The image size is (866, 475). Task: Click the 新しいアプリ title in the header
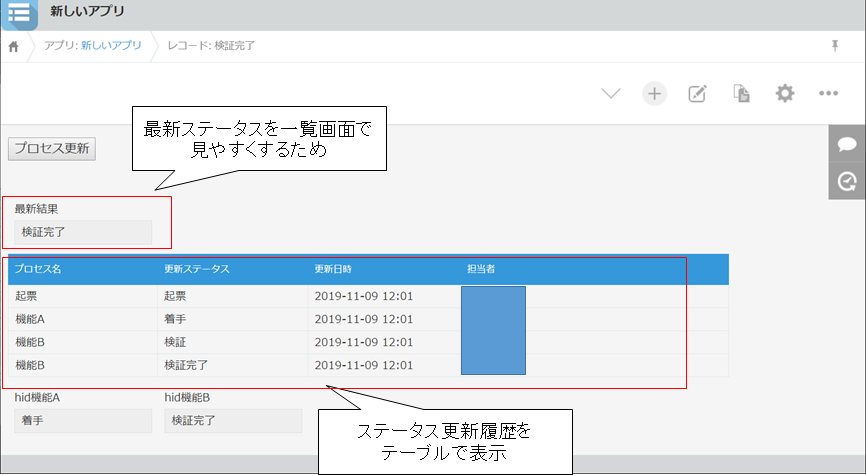[87, 11]
